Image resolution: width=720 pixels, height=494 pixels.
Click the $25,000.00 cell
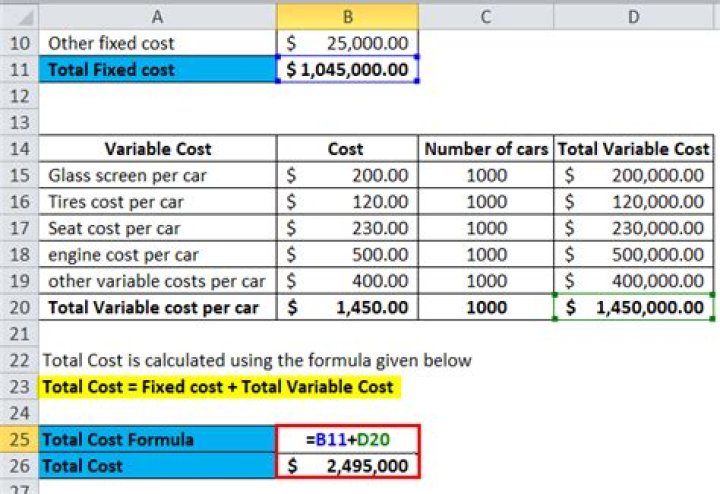(x=348, y=43)
